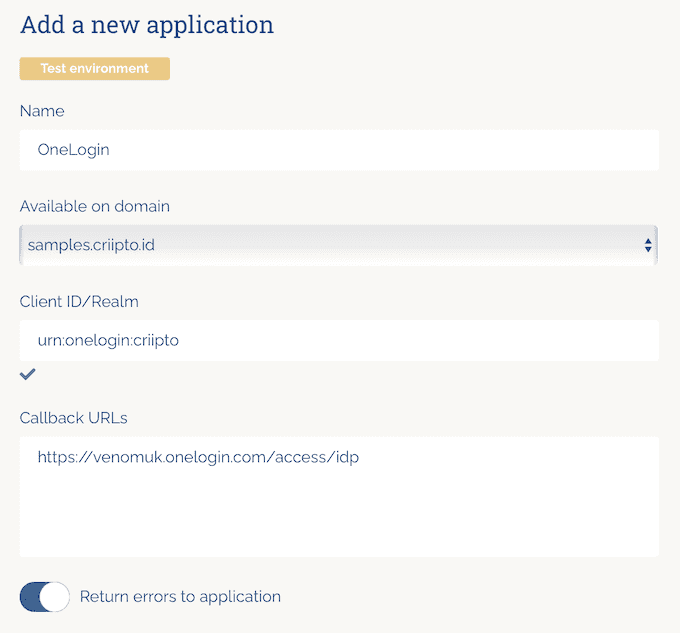The width and height of the screenshot is (680, 633).
Task: Click the Test environment badge
Action: [95, 69]
